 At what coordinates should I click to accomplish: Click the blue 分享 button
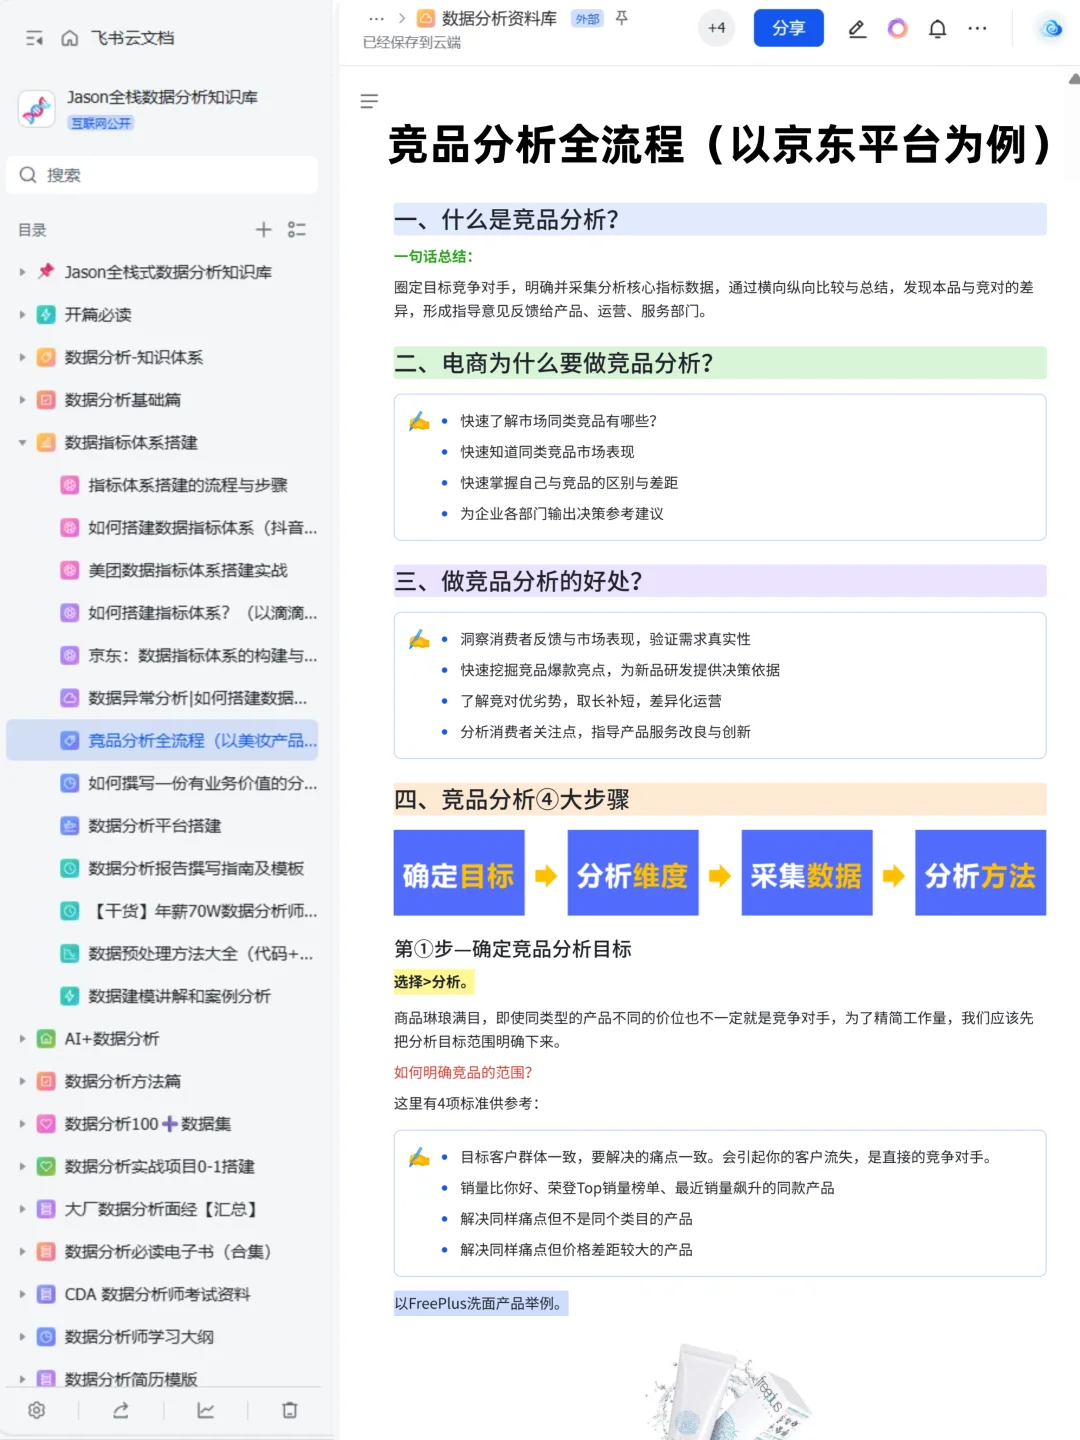coord(789,28)
